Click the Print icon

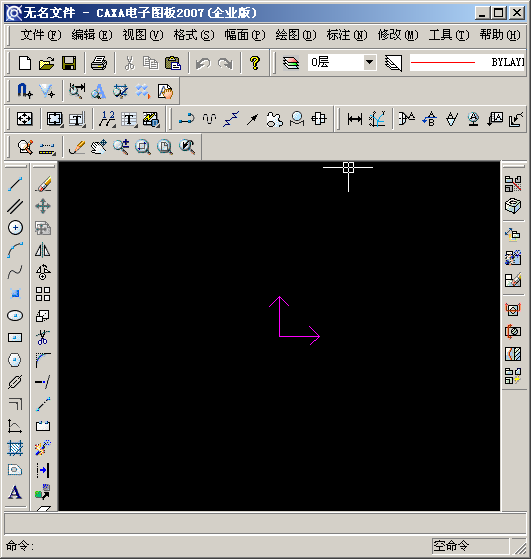tap(99, 63)
